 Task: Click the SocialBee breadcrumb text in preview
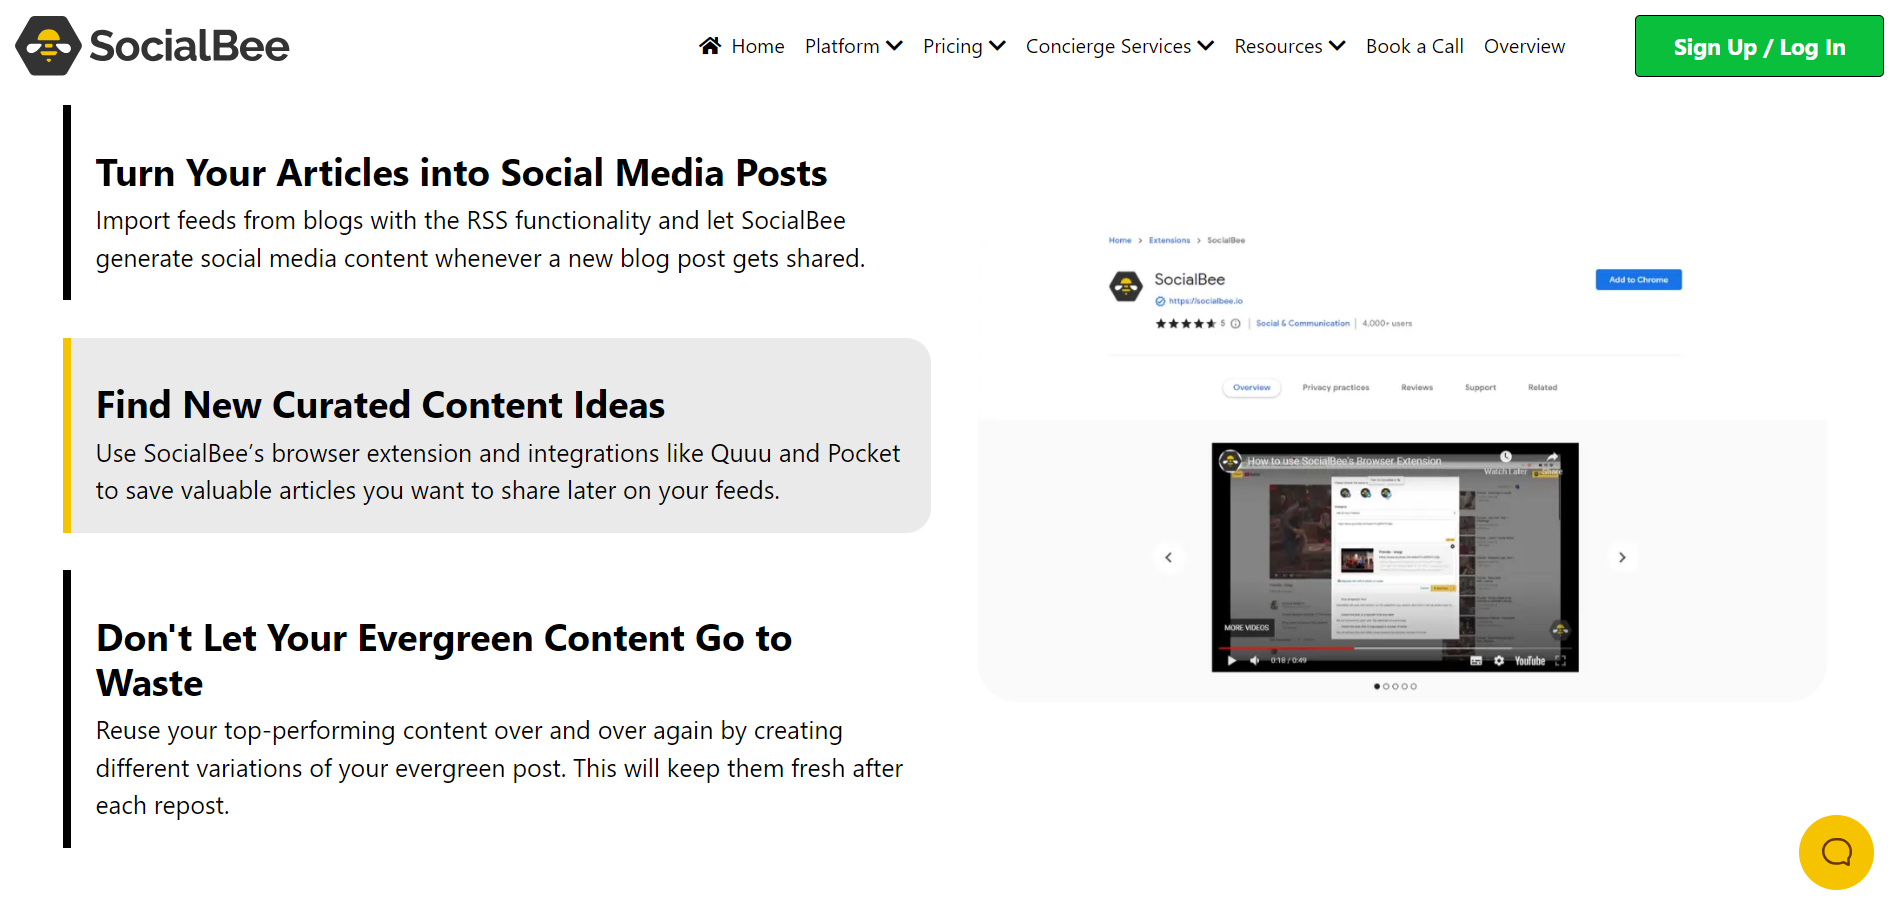tap(1226, 240)
